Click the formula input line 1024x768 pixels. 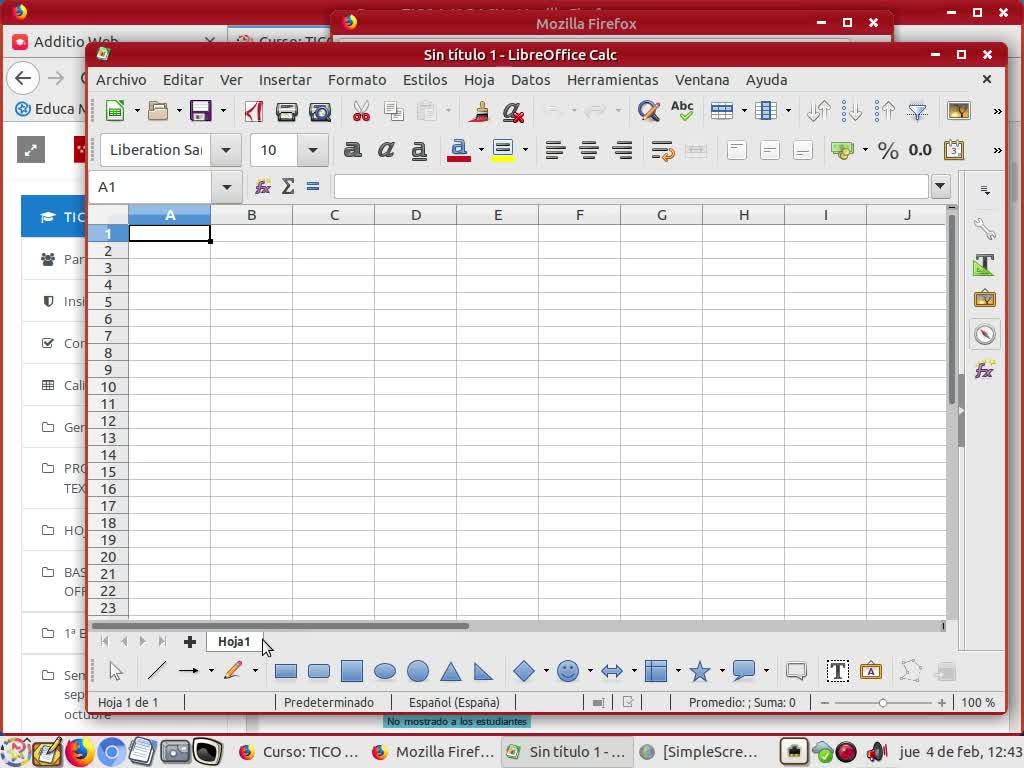630,187
